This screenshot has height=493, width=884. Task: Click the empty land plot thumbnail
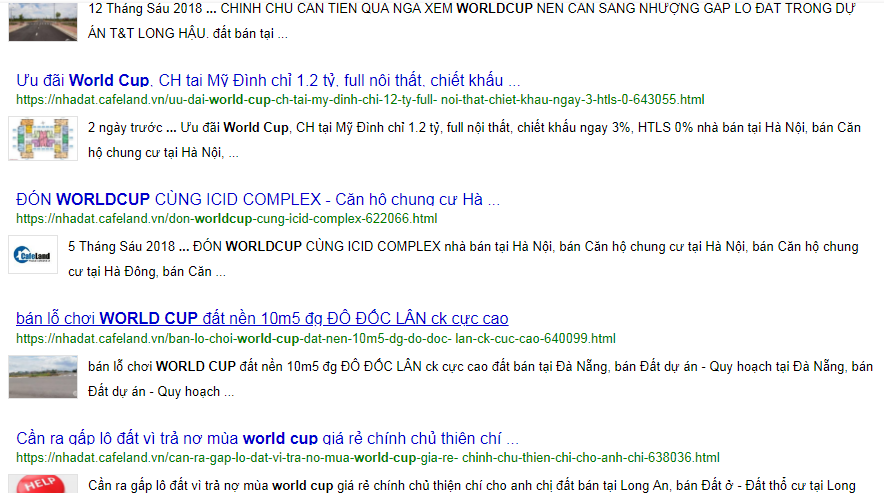(x=38, y=377)
